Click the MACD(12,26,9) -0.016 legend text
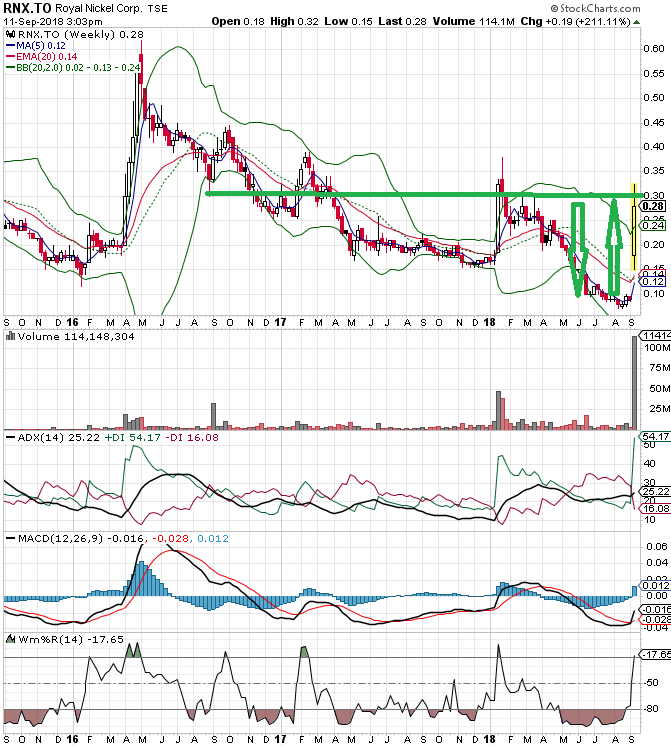671x747 pixels. tap(81, 538)
